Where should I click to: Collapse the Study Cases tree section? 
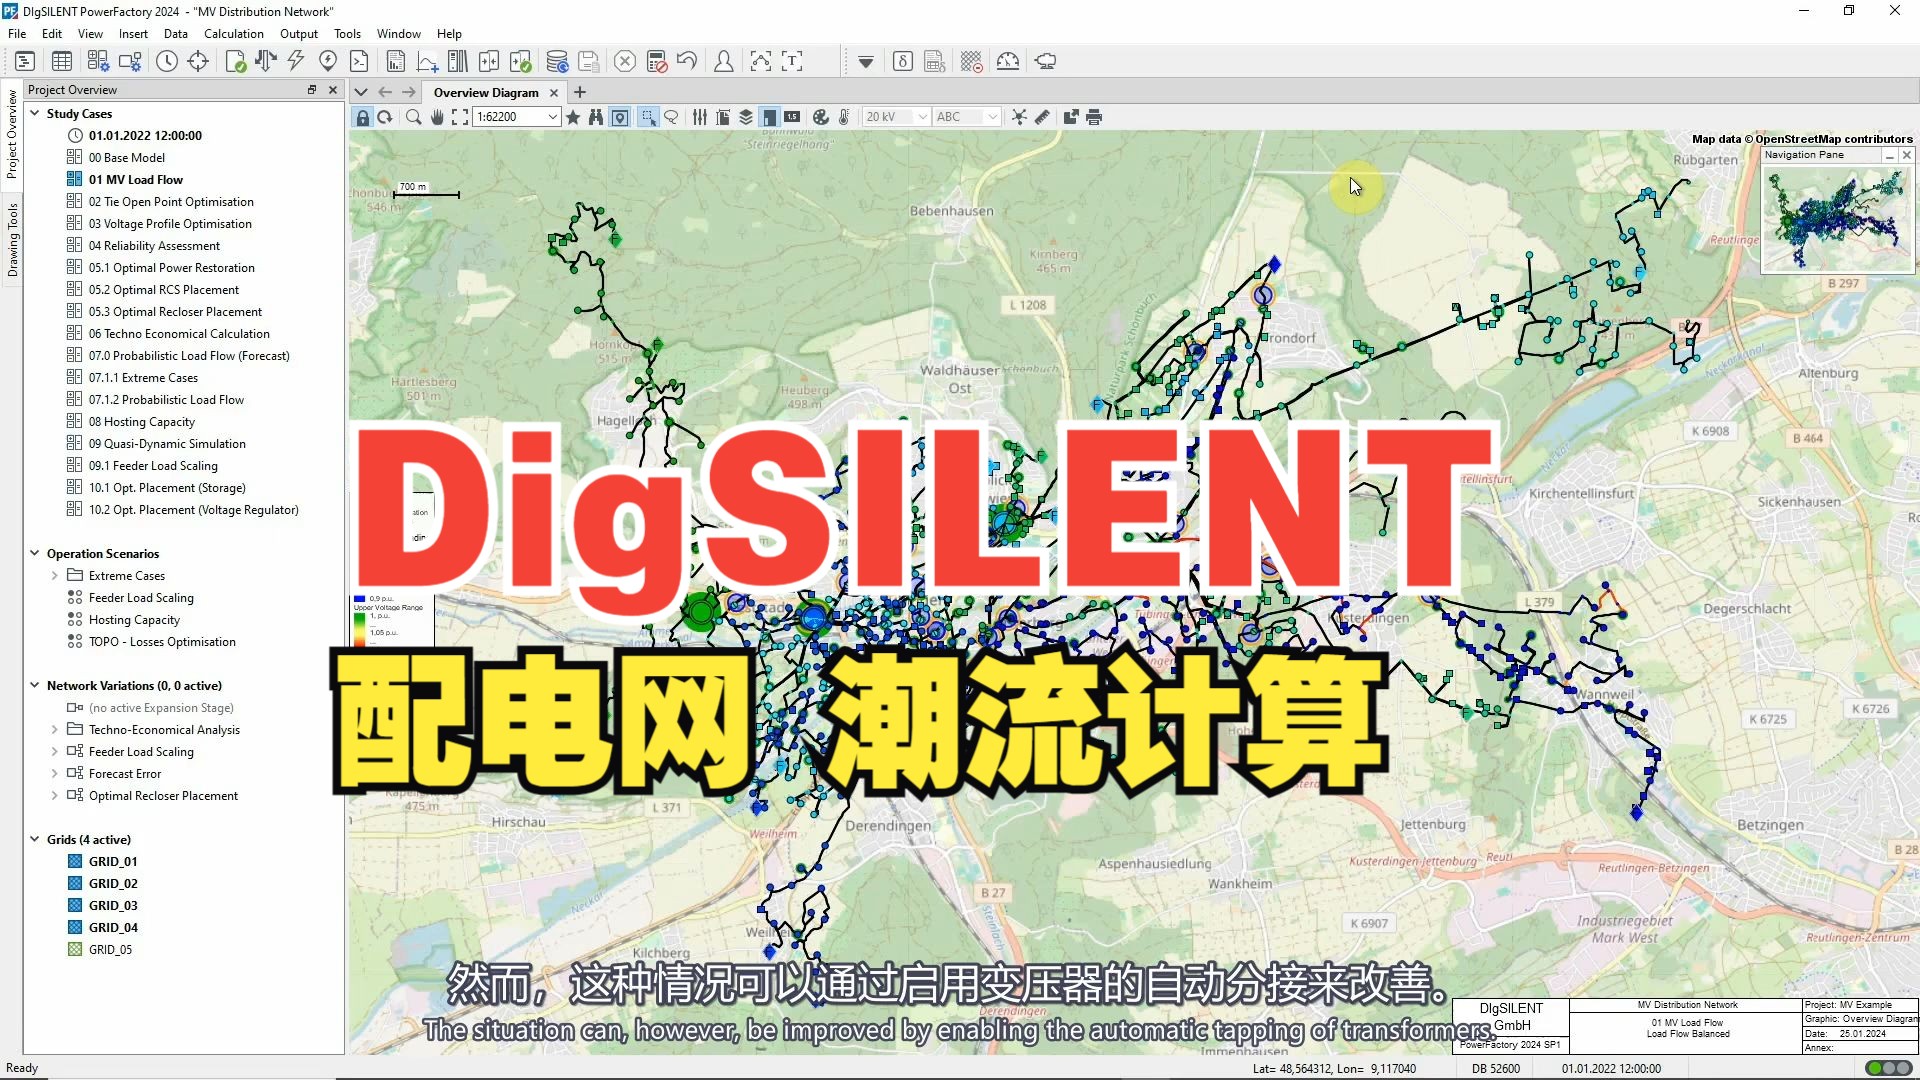33,113
